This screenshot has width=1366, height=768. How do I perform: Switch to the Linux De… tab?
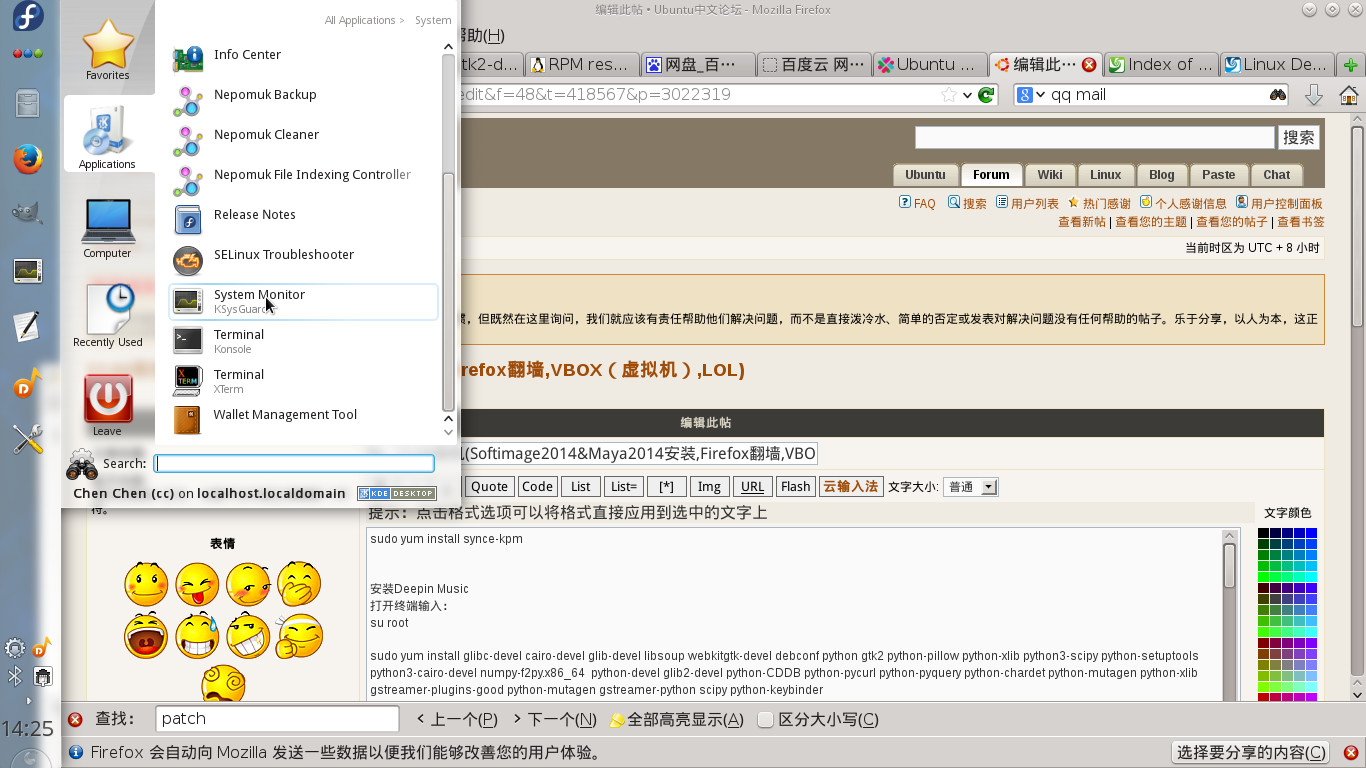(1277, 64)
